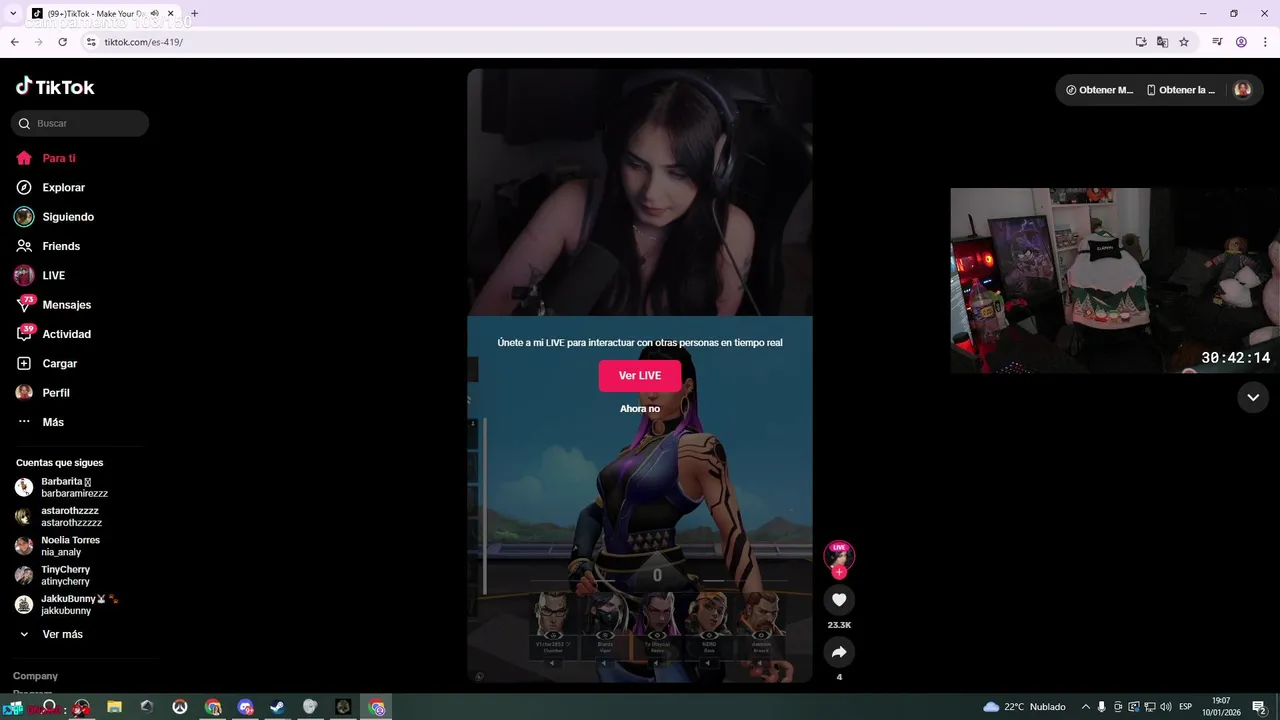The width and height of the screenshot is (1280, 720).
Task: Click the Ver LIVE button
Action: point(640,376)
